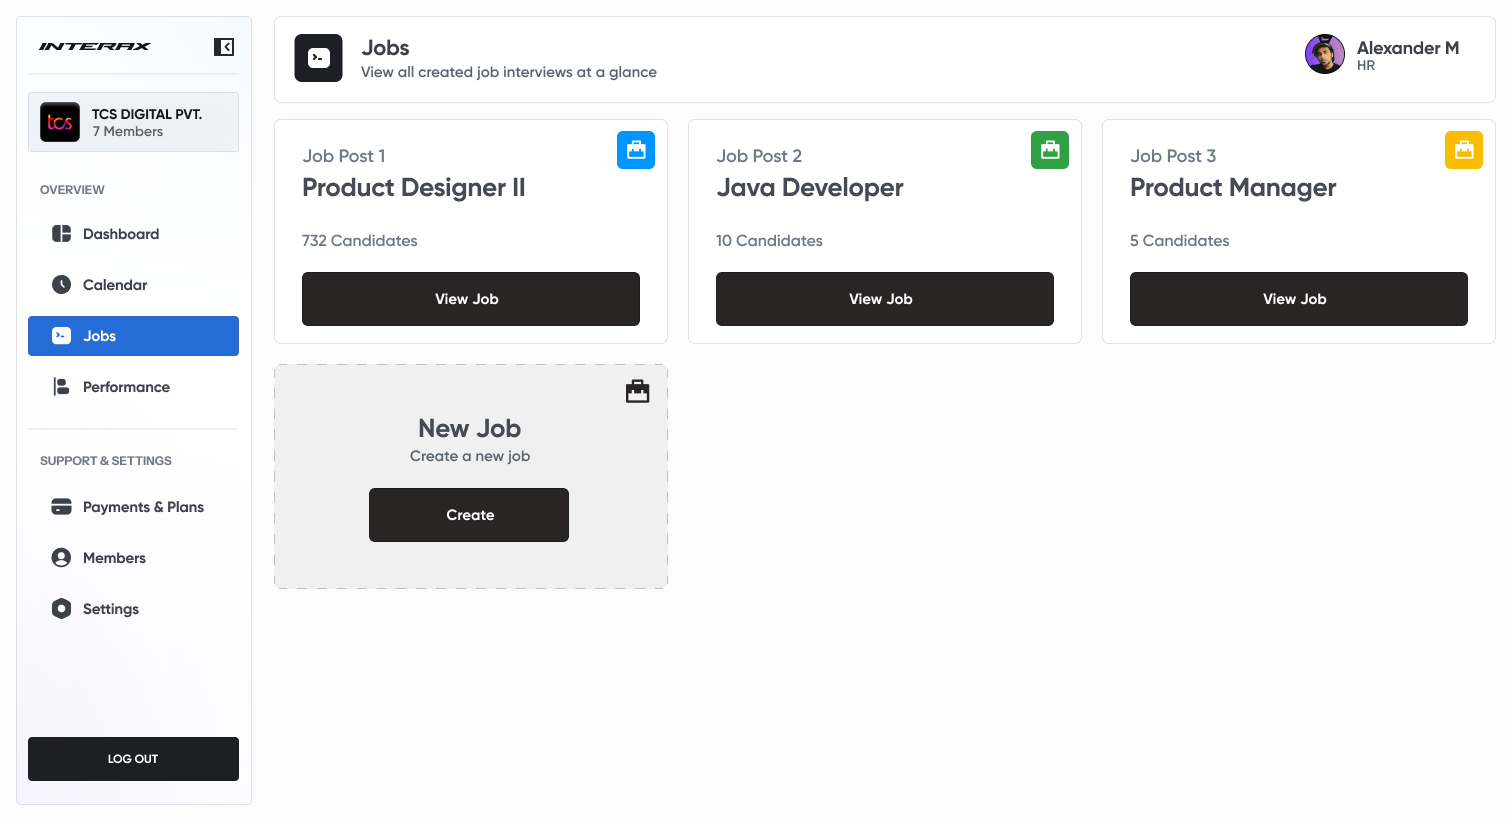
Task: Click the yellow briefcase icon on Product Manager
Action: pos(1464,150)
